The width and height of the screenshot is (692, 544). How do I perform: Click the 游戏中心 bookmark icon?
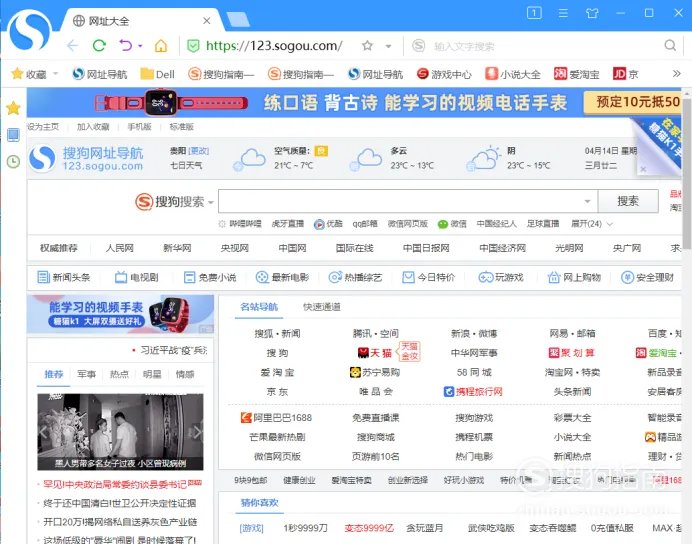tap(422, 74)
